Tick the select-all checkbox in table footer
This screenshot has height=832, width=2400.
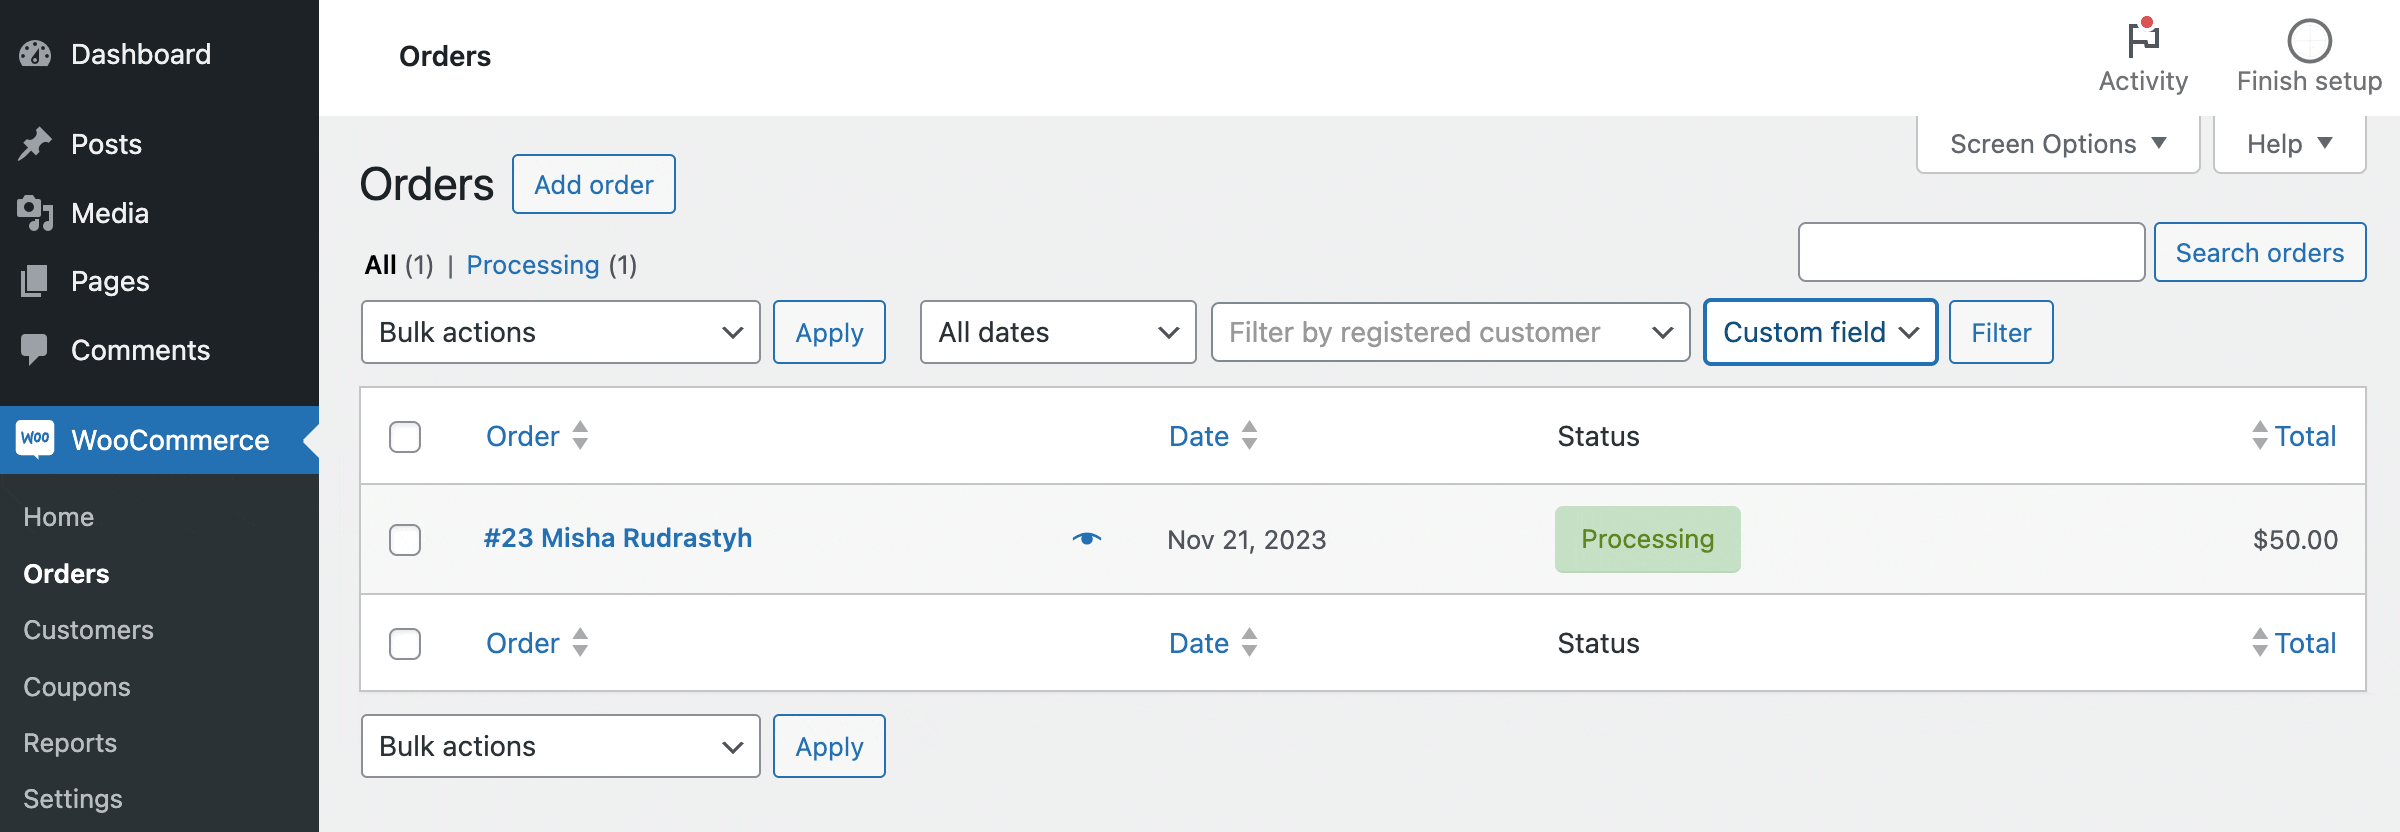[x=405, y=643]
